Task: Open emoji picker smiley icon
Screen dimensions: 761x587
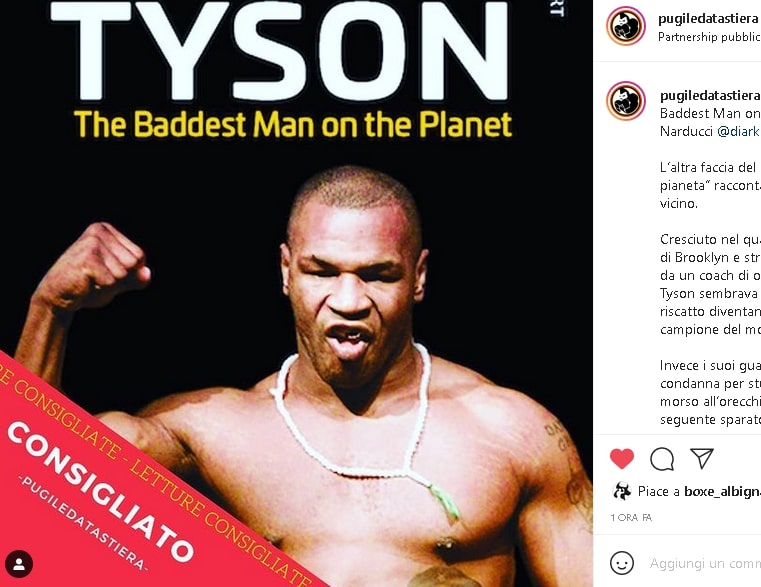Action: pyautogui.click(x=622, y=563)
